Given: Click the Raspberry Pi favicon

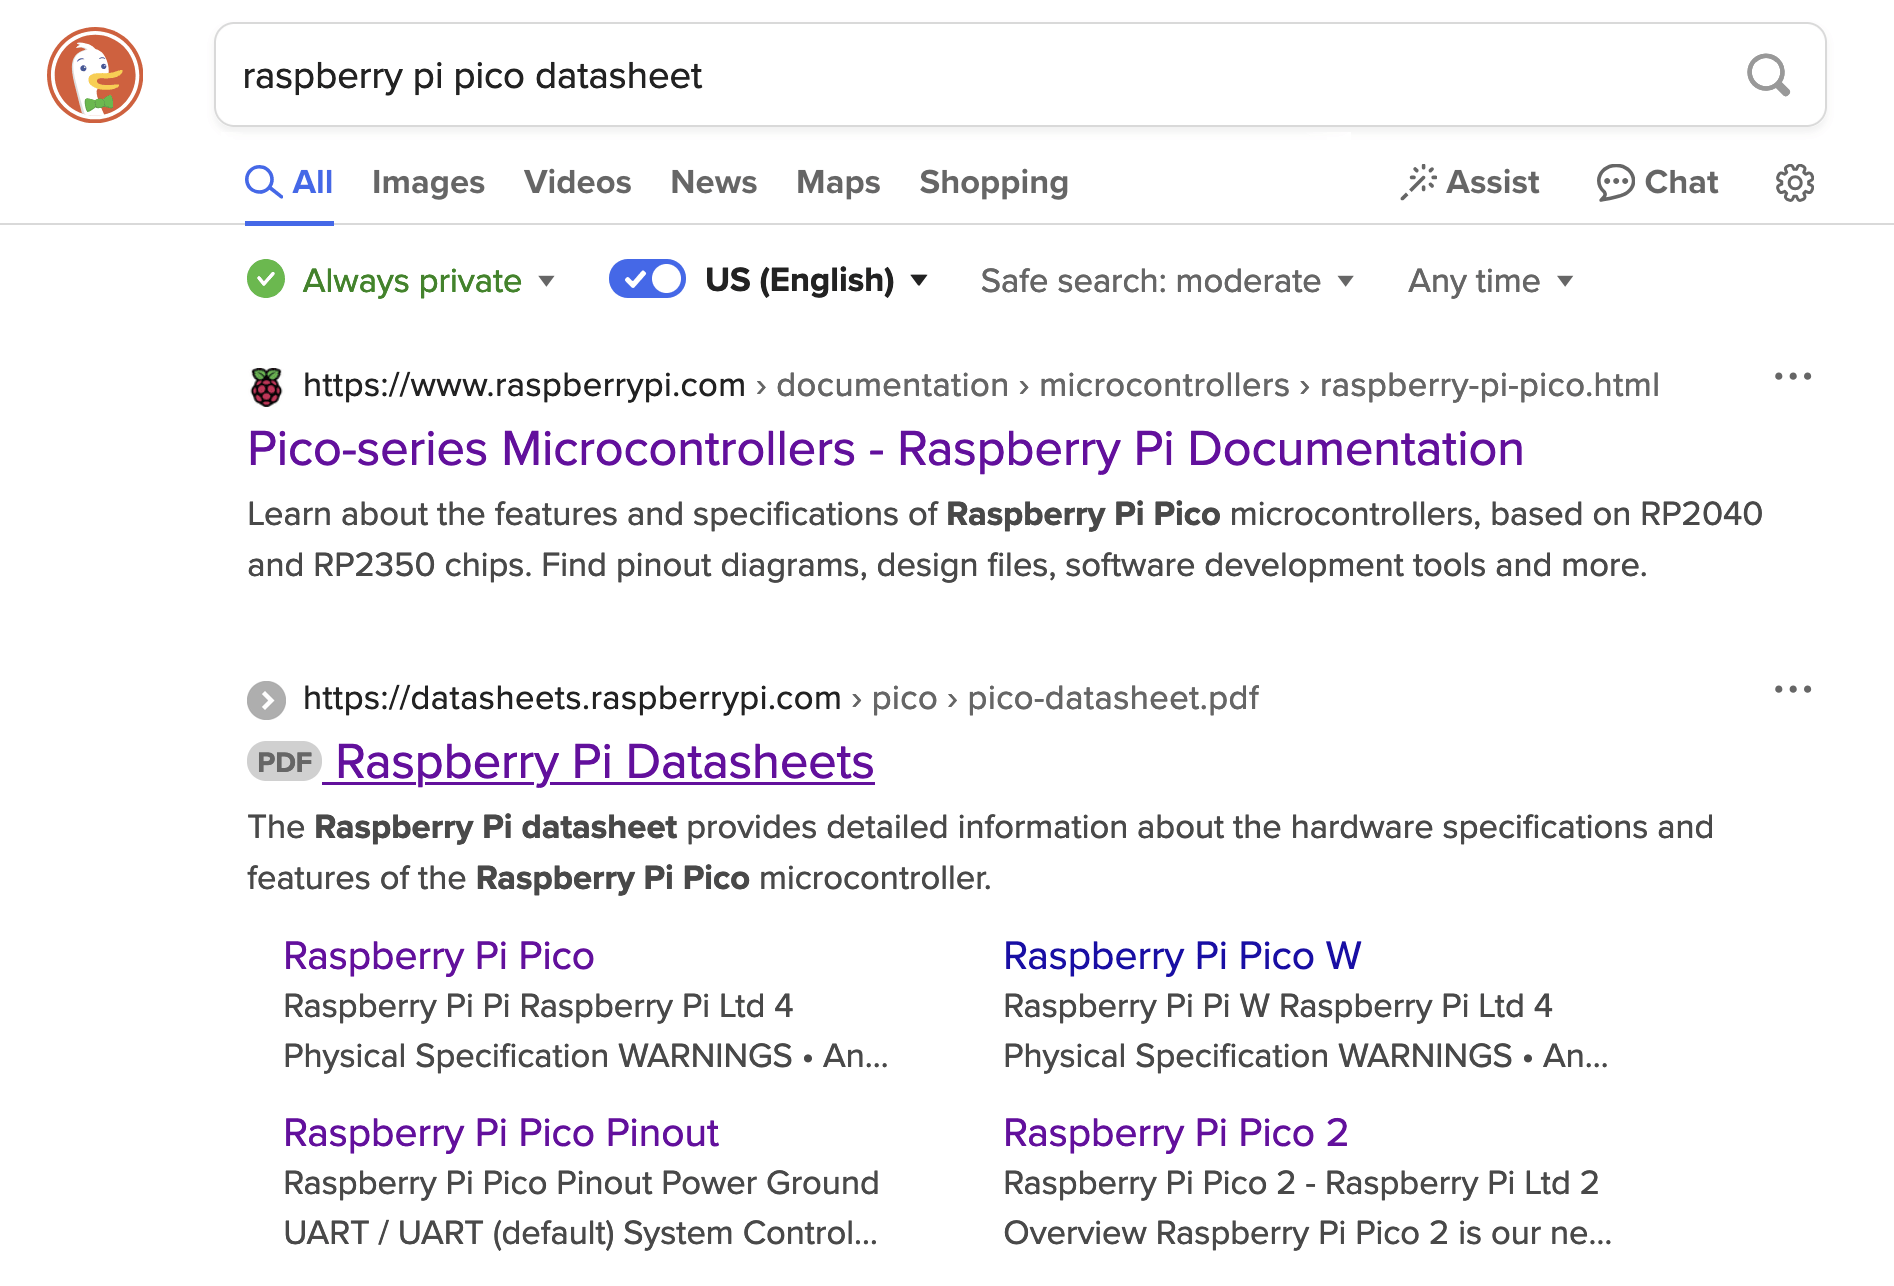Looking at the screenshot, I should click(267, 387).
